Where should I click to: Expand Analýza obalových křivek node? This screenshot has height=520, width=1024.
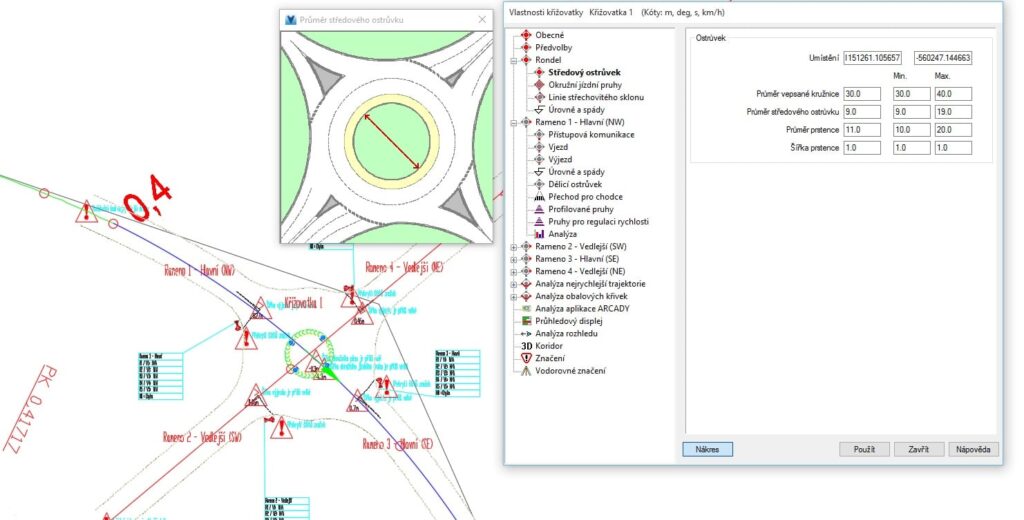pyautogui.click(x=513, y=297)
